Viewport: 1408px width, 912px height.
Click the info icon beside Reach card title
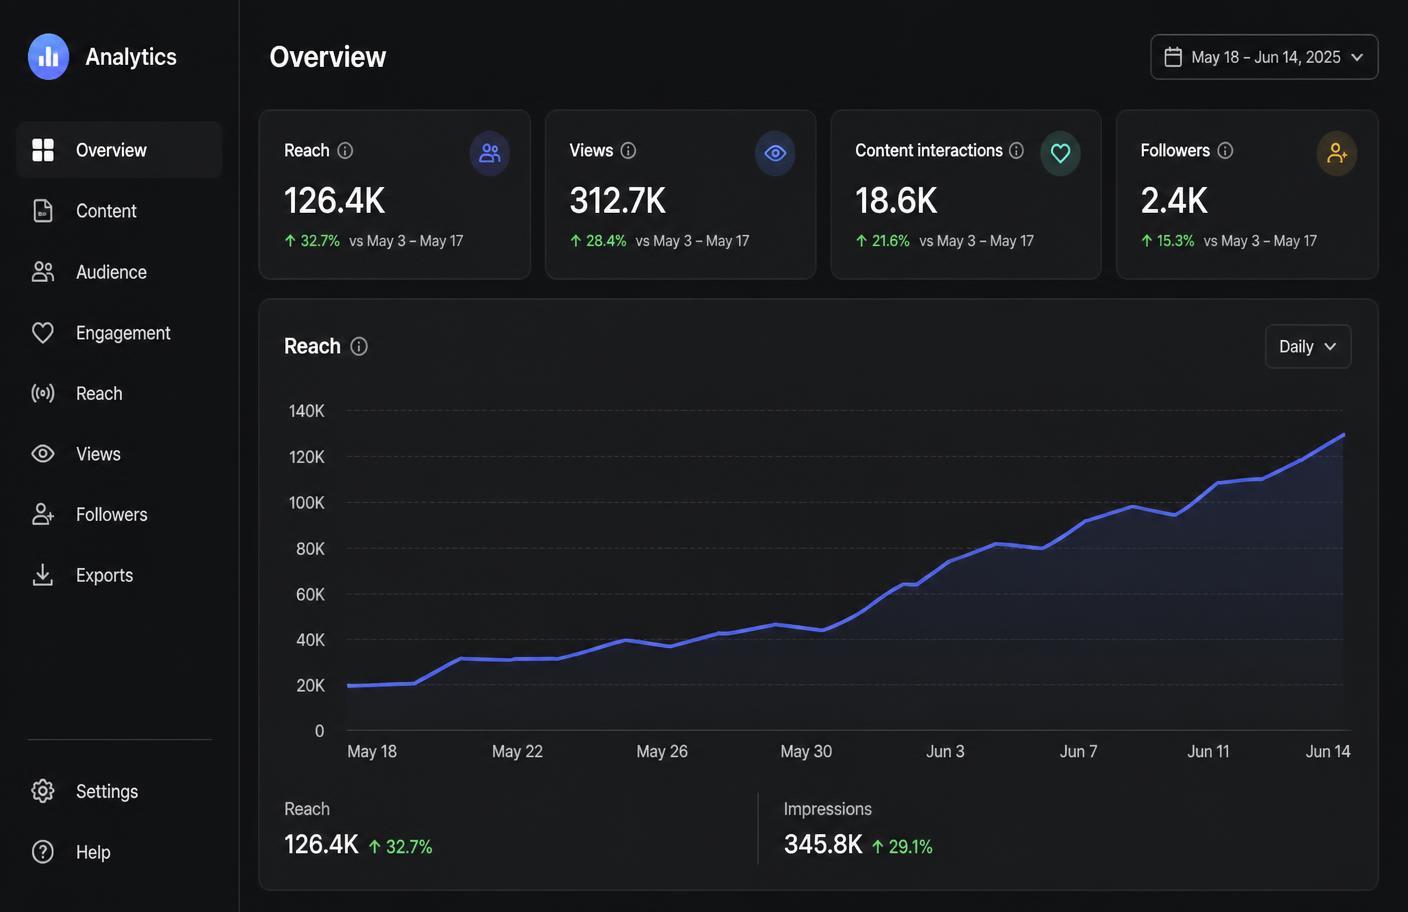pyautogui.click(x=345, y=150)
